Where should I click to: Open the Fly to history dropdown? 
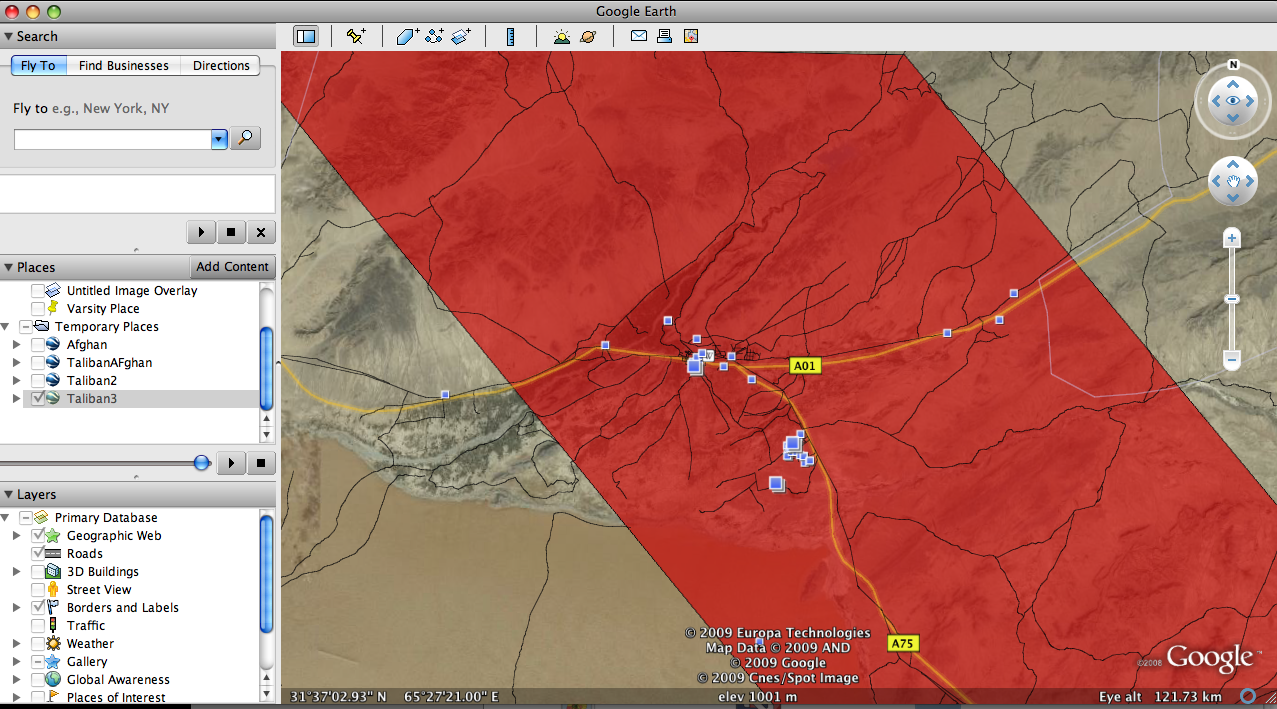point(220,139)
